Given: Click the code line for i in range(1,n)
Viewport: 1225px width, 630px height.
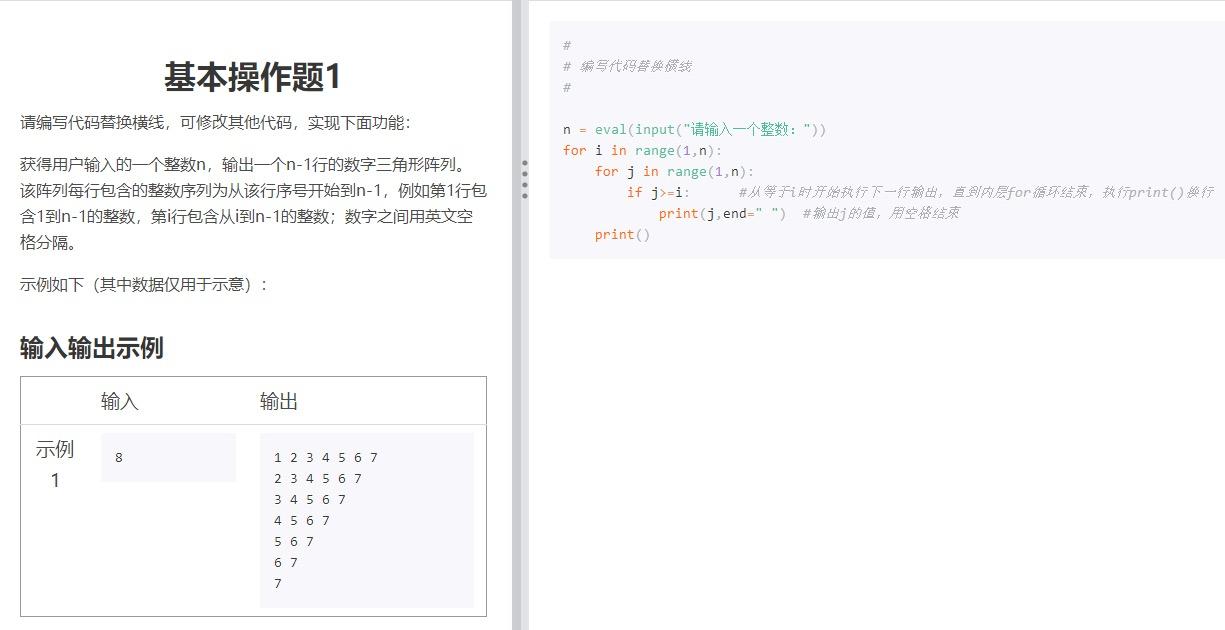Looking at the screenshot, I should tap(642, 150).
